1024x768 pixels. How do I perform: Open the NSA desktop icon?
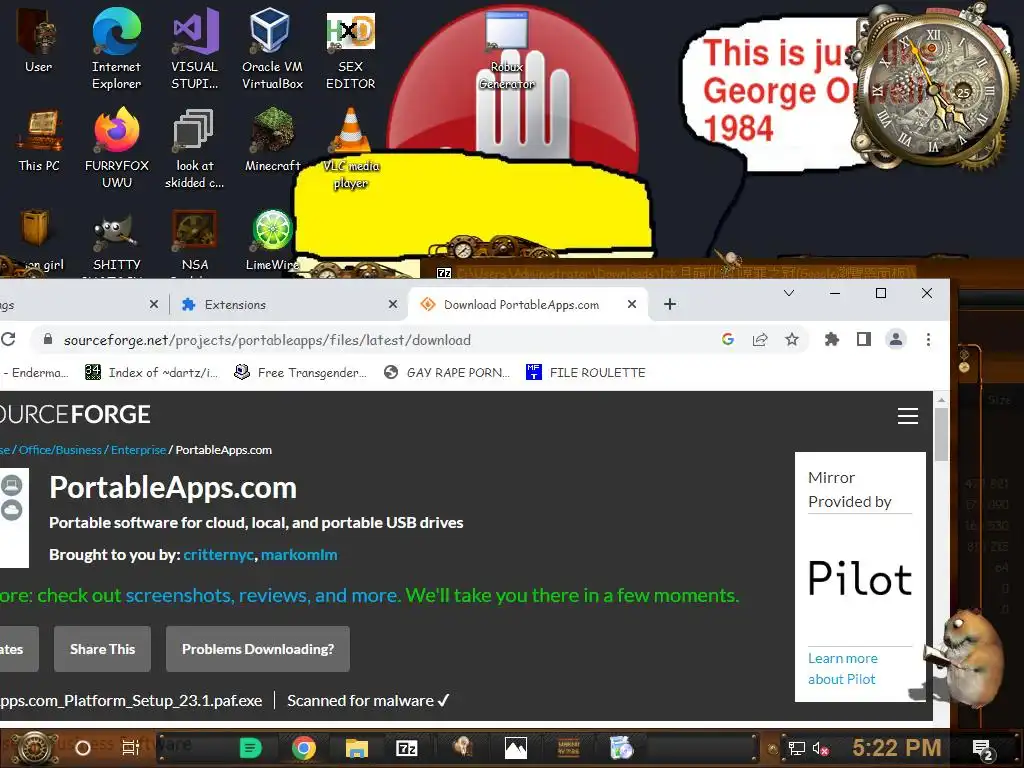point(195,240)
